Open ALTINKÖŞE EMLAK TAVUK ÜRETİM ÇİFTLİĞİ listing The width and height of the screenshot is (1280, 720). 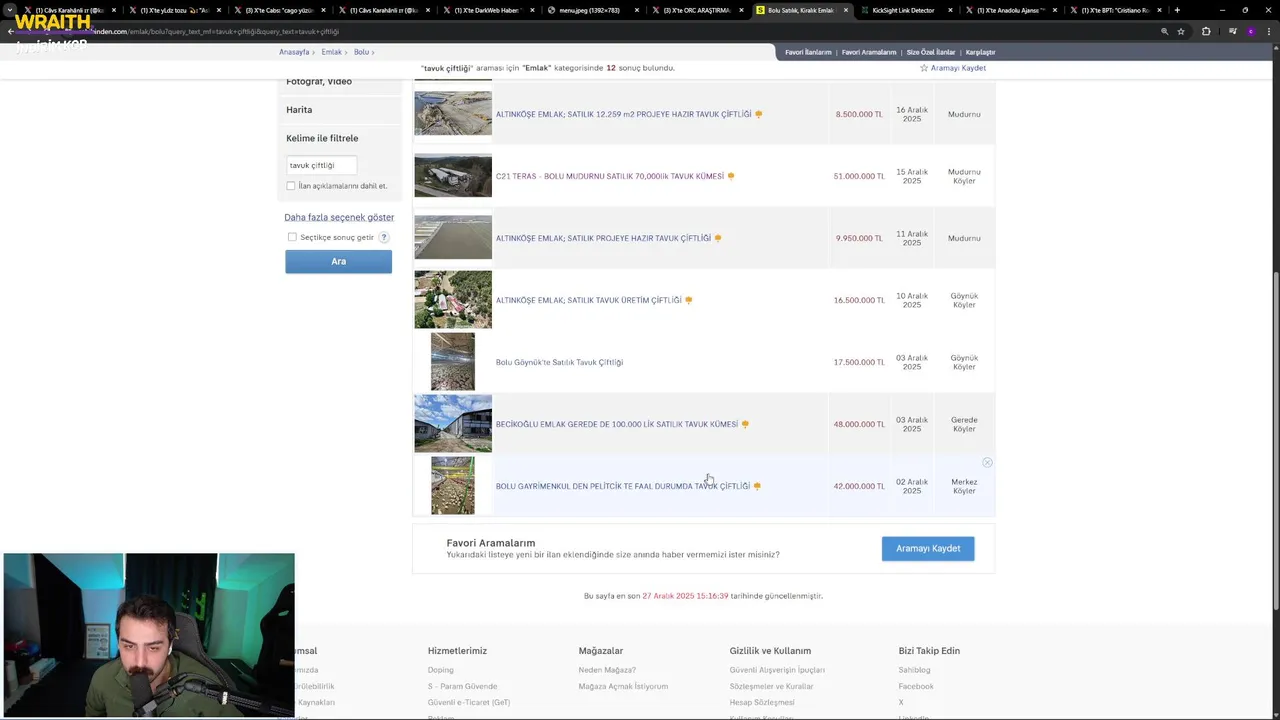tap(588, 300)
